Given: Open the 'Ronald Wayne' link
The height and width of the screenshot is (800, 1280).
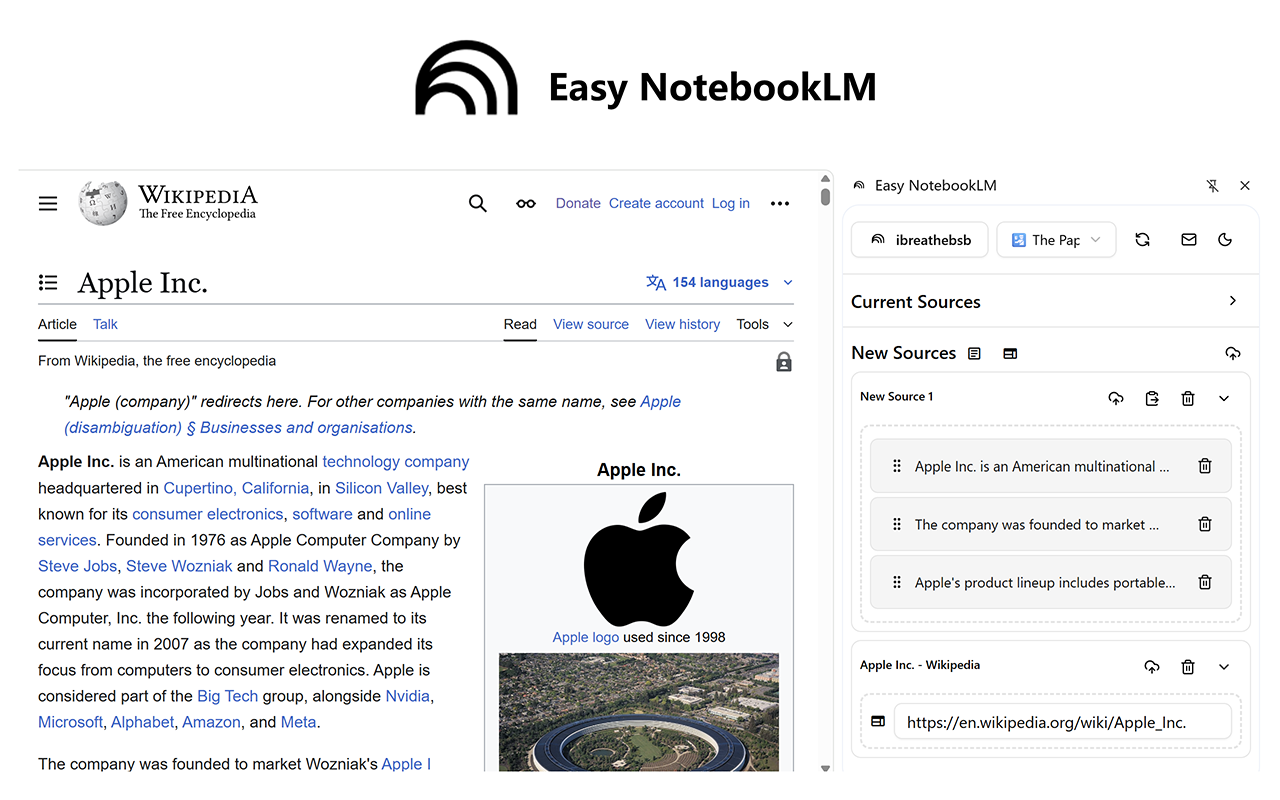Looking at the screenshot, I should pyautogui.click(x=320, y=565).
